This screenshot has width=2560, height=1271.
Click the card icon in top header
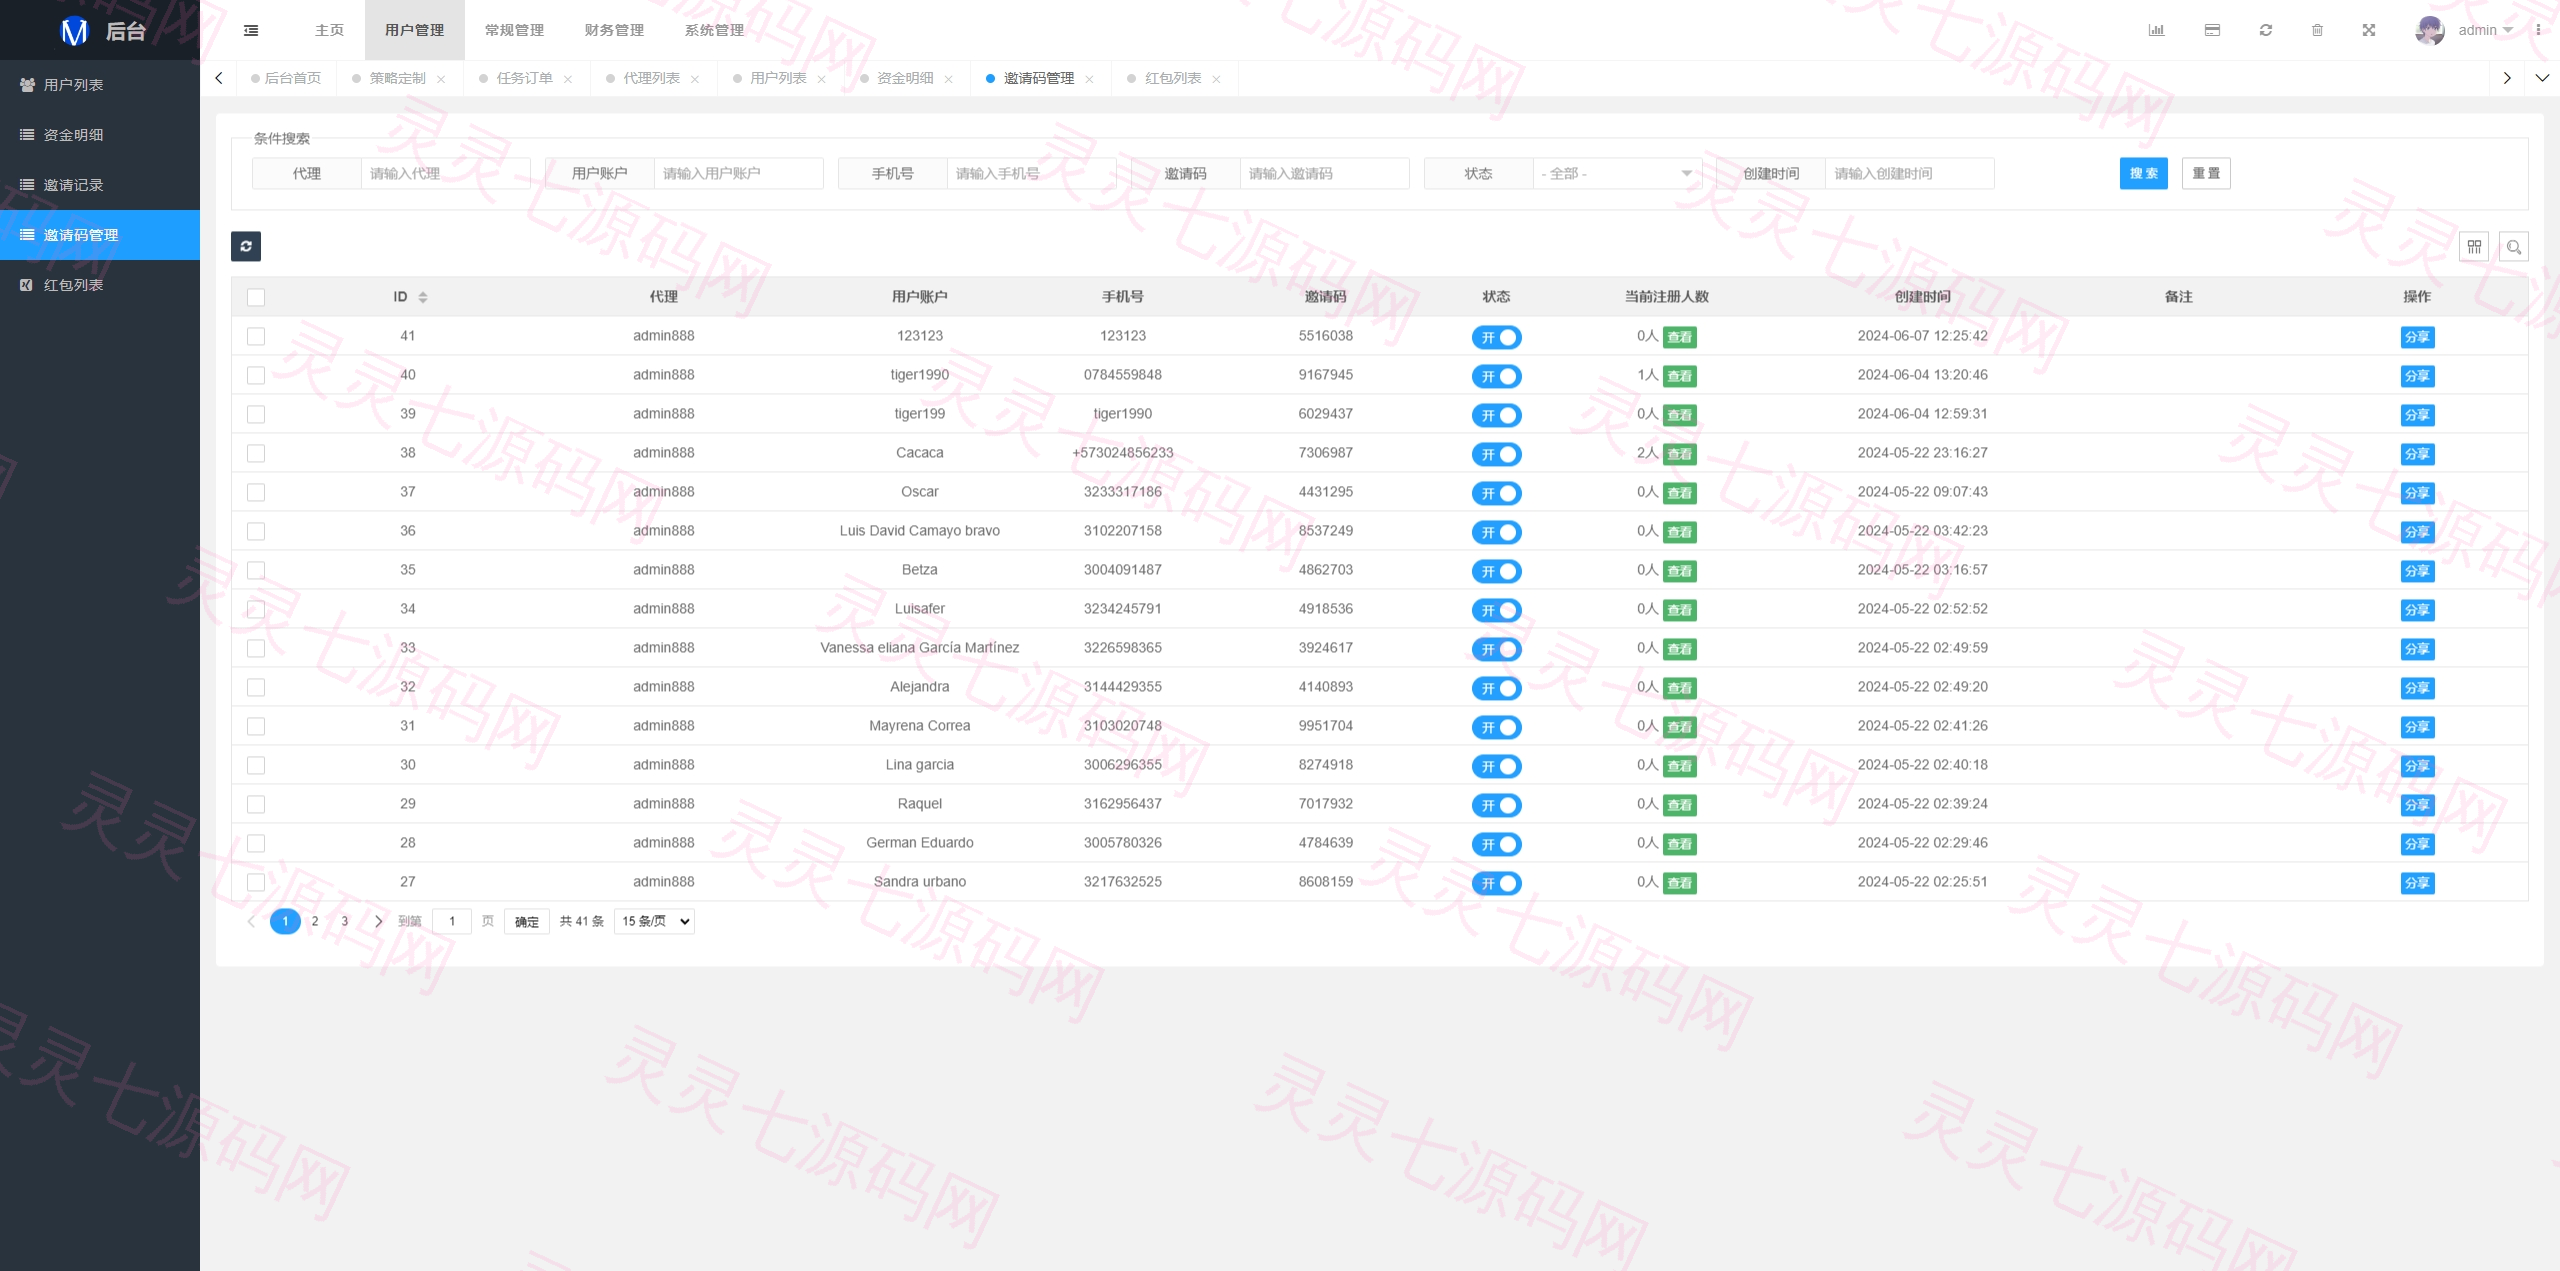(x=2212, y=30)
